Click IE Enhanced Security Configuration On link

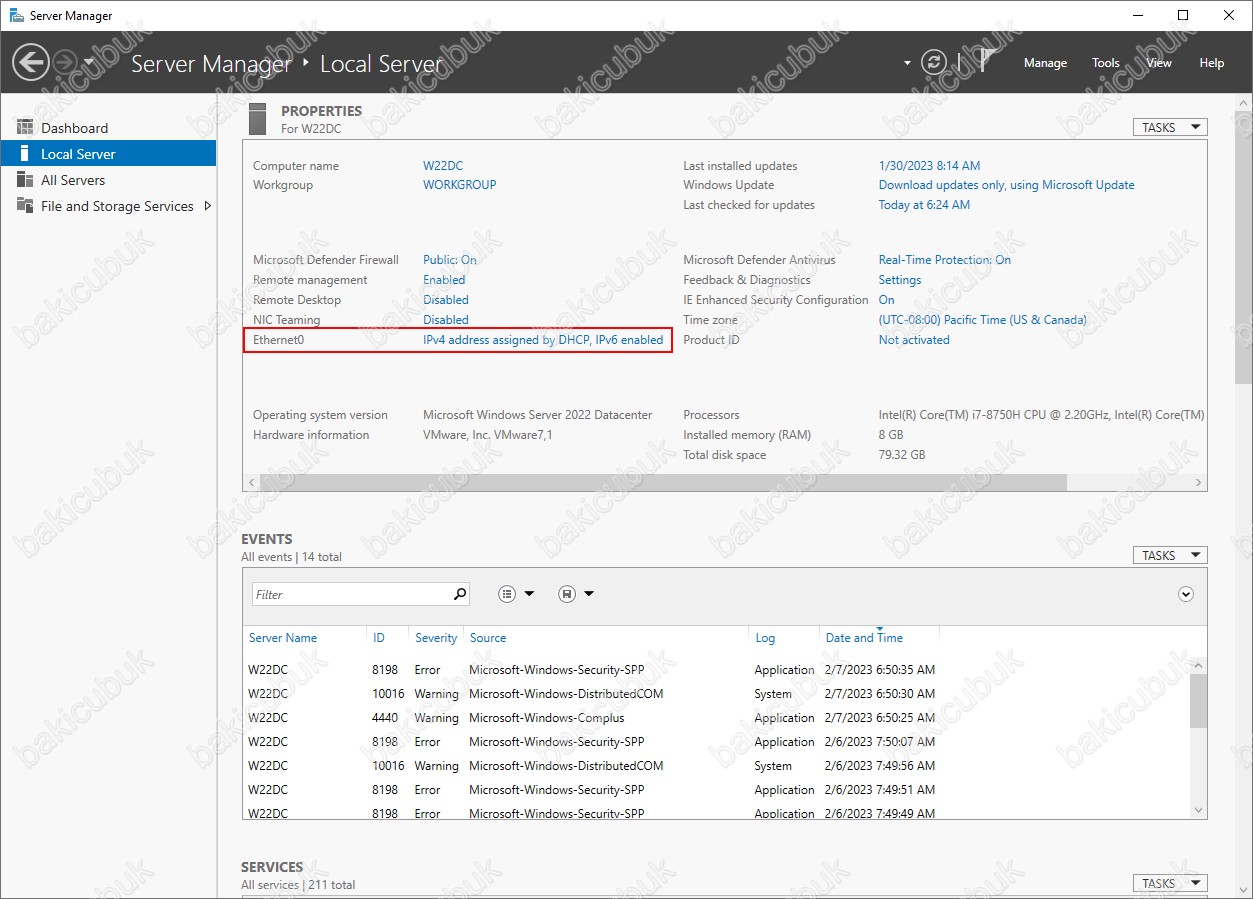(886, 300)
